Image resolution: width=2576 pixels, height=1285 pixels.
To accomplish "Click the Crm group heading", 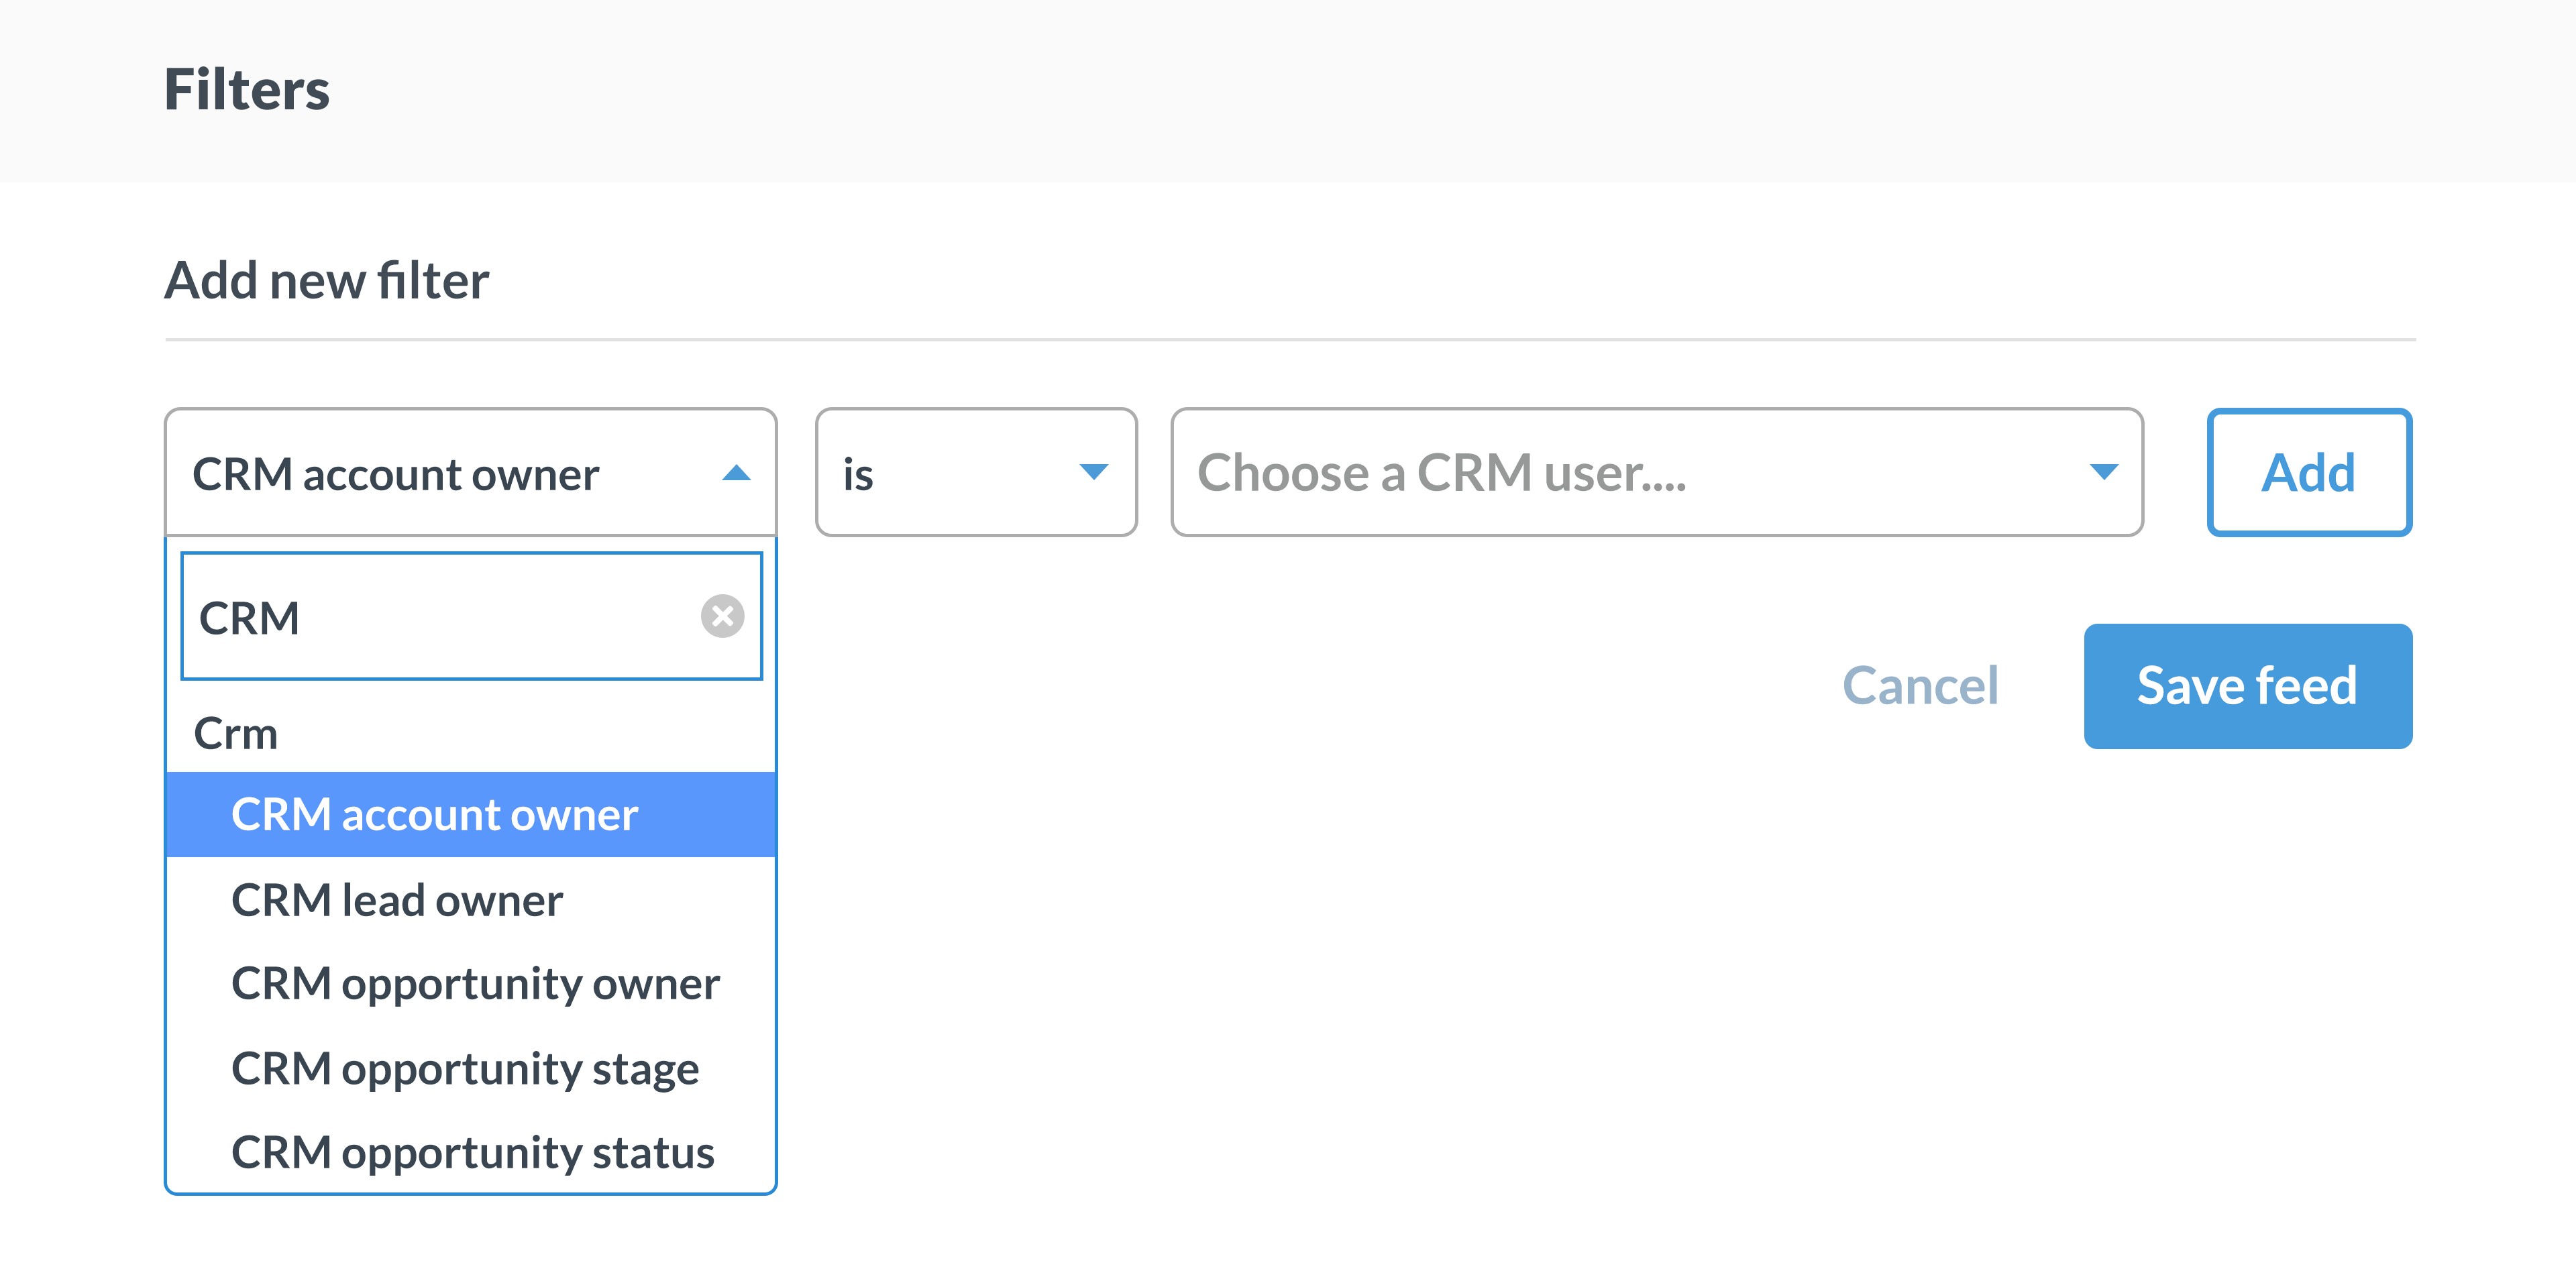I will pyautogui.click(x=236, y=734).
